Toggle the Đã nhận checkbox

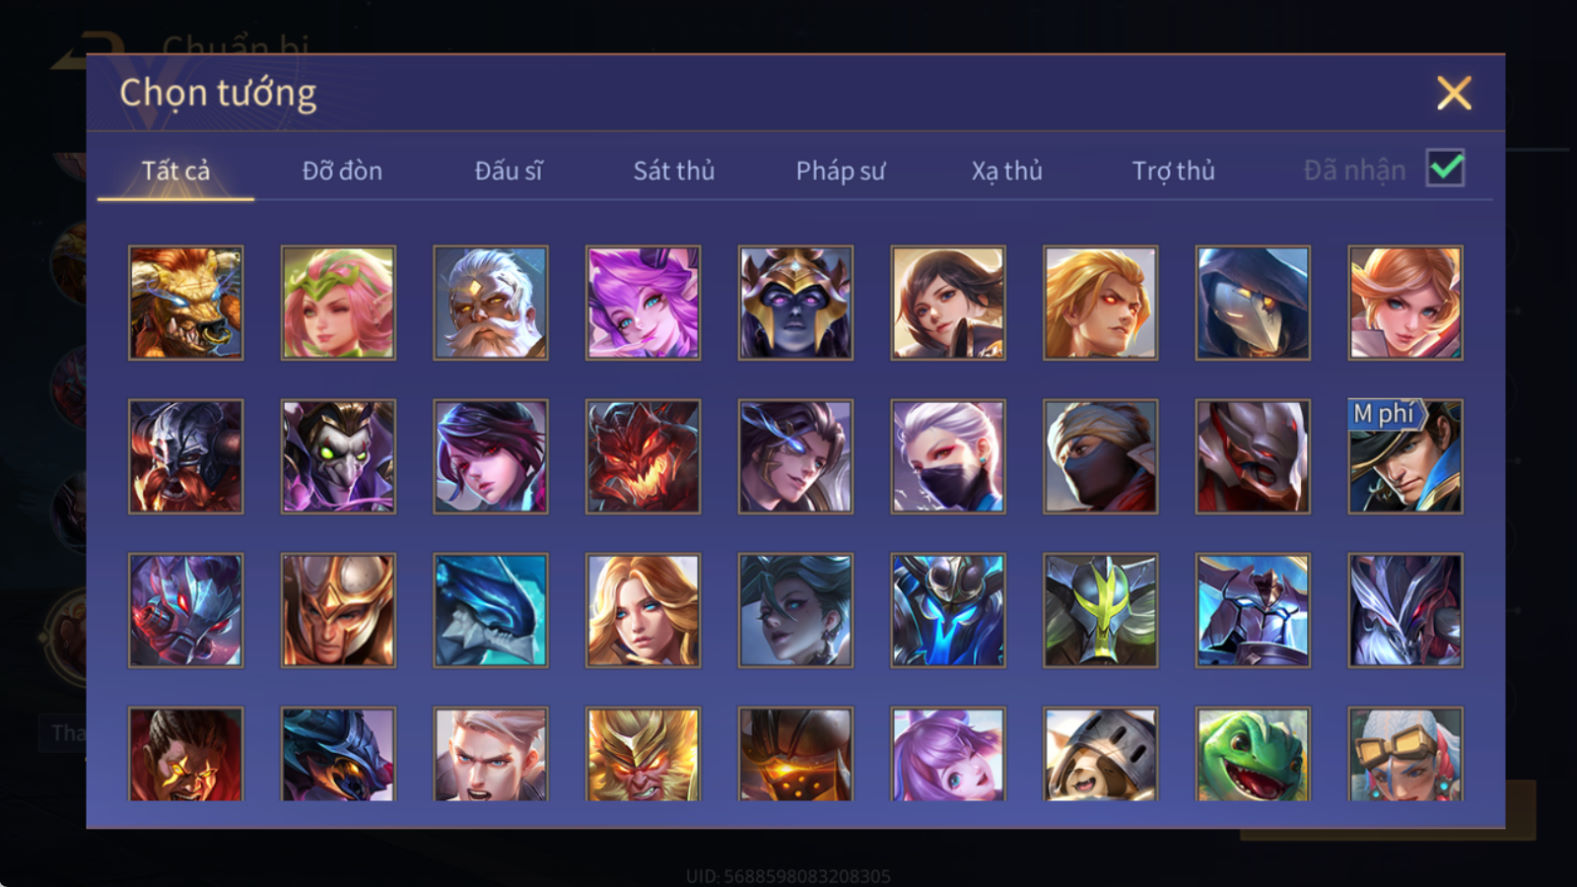point(1445,168)
